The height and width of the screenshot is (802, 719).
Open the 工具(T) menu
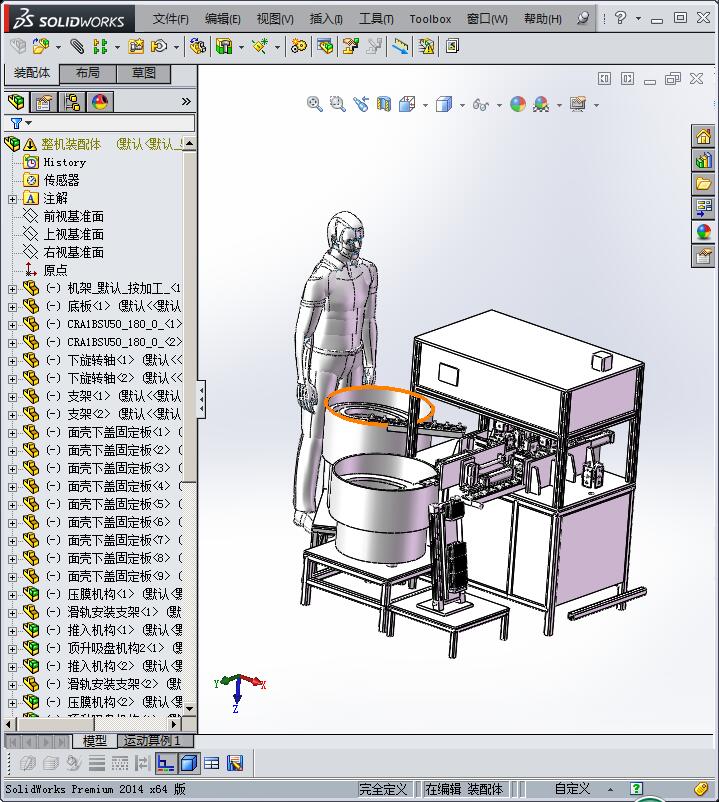[376, 19]
